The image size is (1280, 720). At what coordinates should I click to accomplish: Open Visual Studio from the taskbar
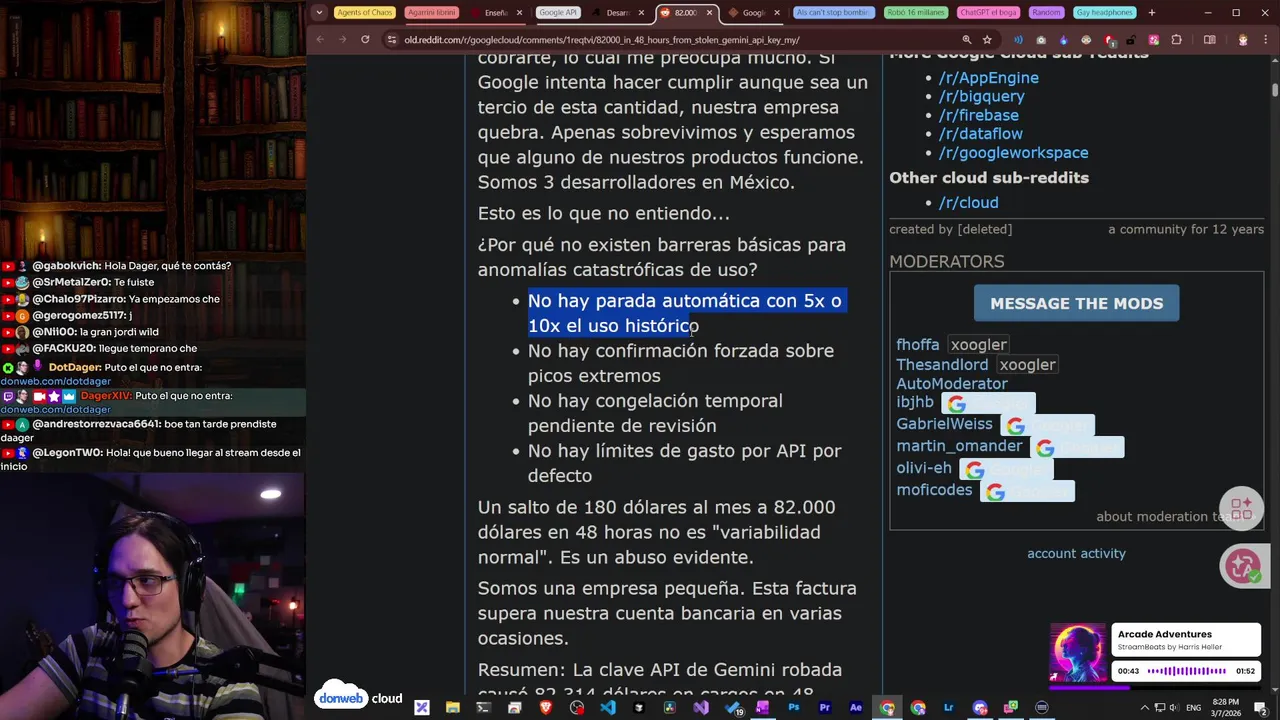pyautogui.click(x=701, y=708)
